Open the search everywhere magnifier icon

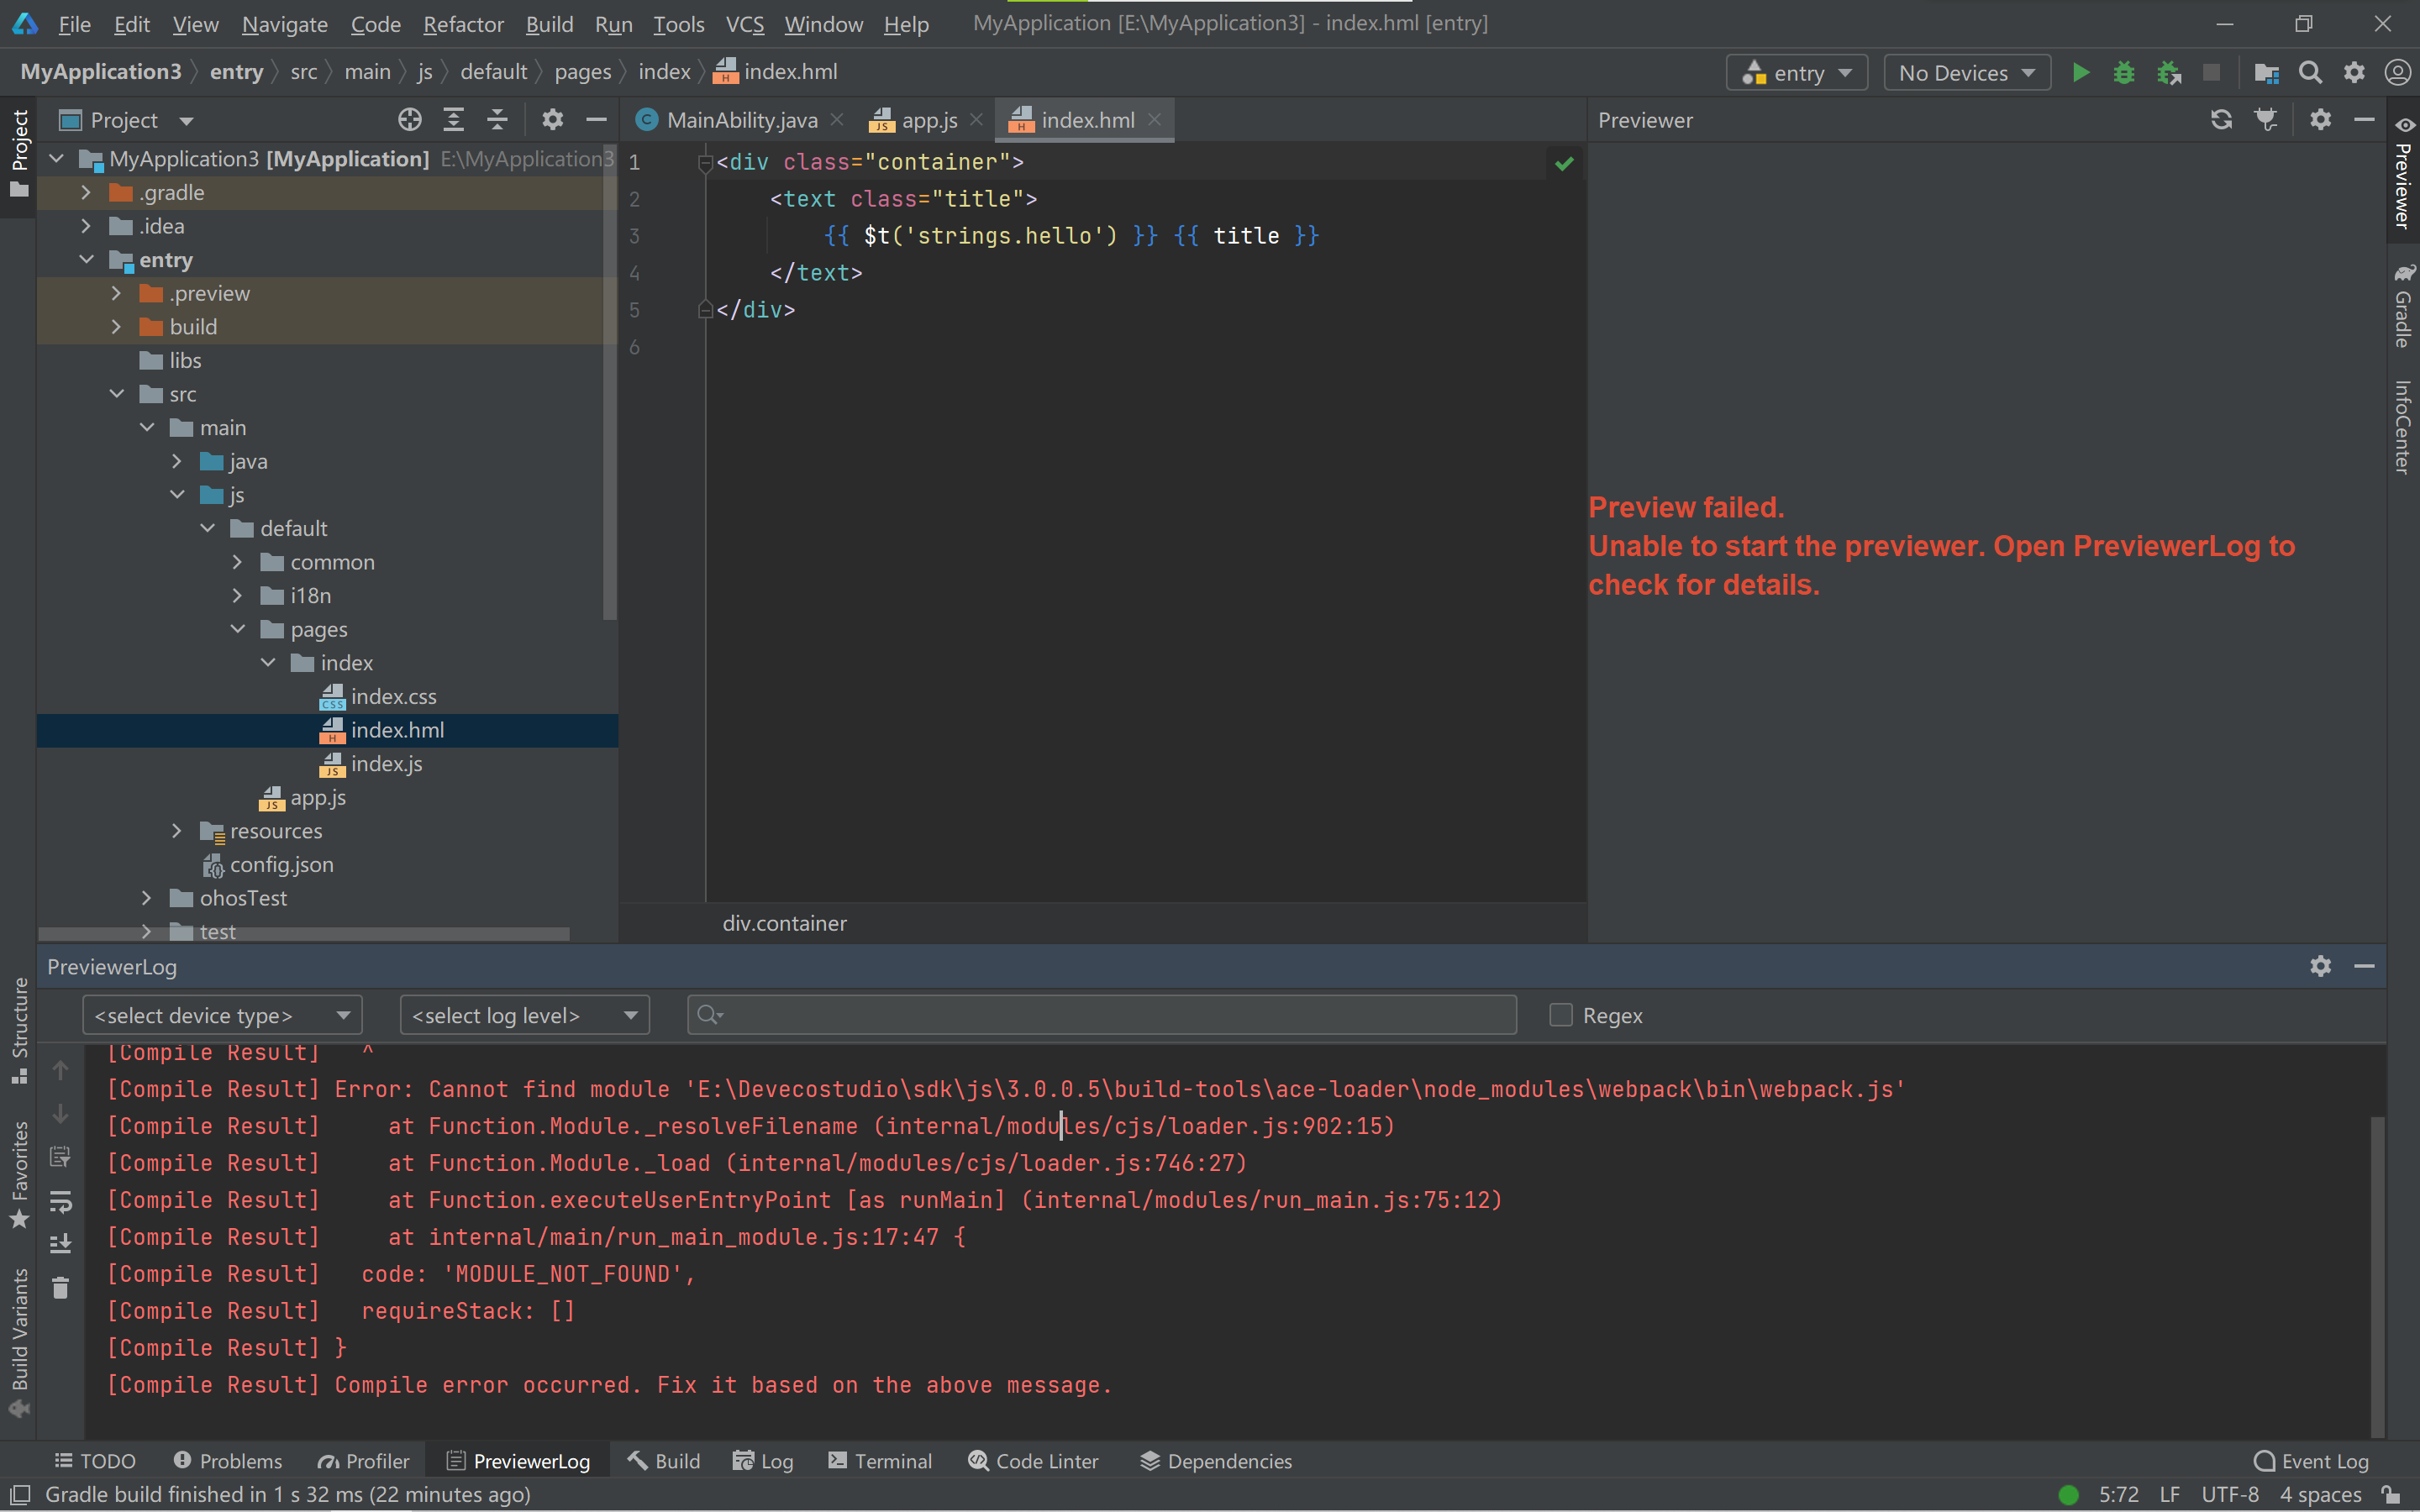[2310, 72]
